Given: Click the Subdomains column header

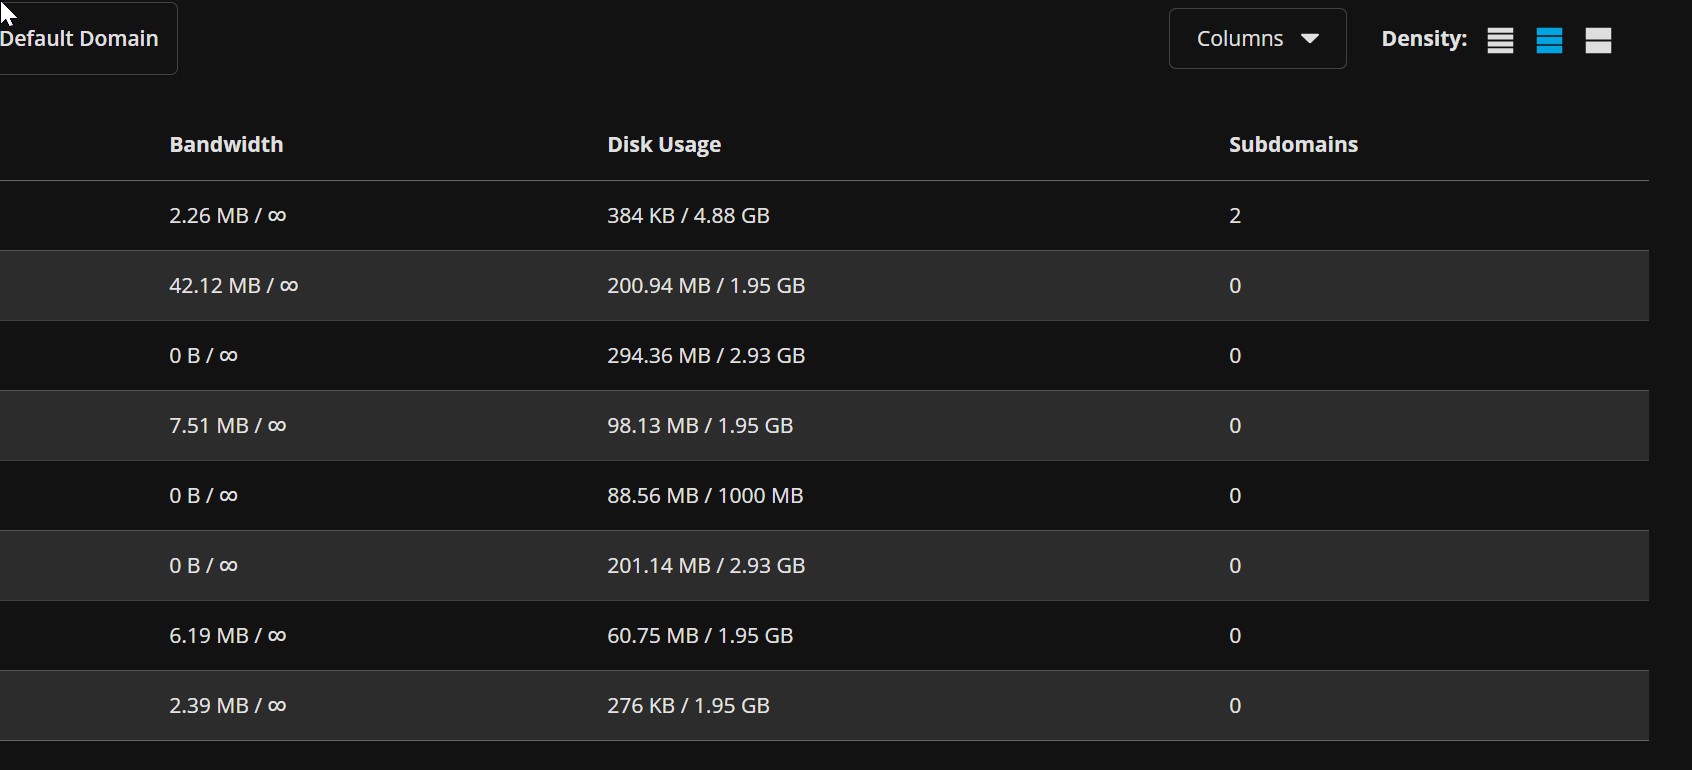Looking at the screenshot, I should [x=1293, y=145].
